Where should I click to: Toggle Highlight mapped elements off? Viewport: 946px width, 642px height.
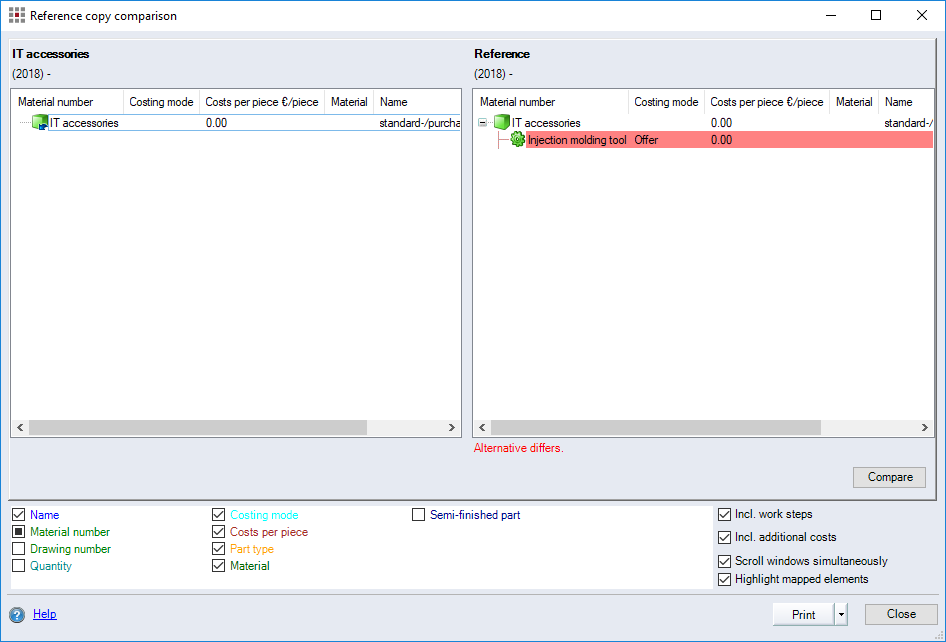[x=725, y=579]
